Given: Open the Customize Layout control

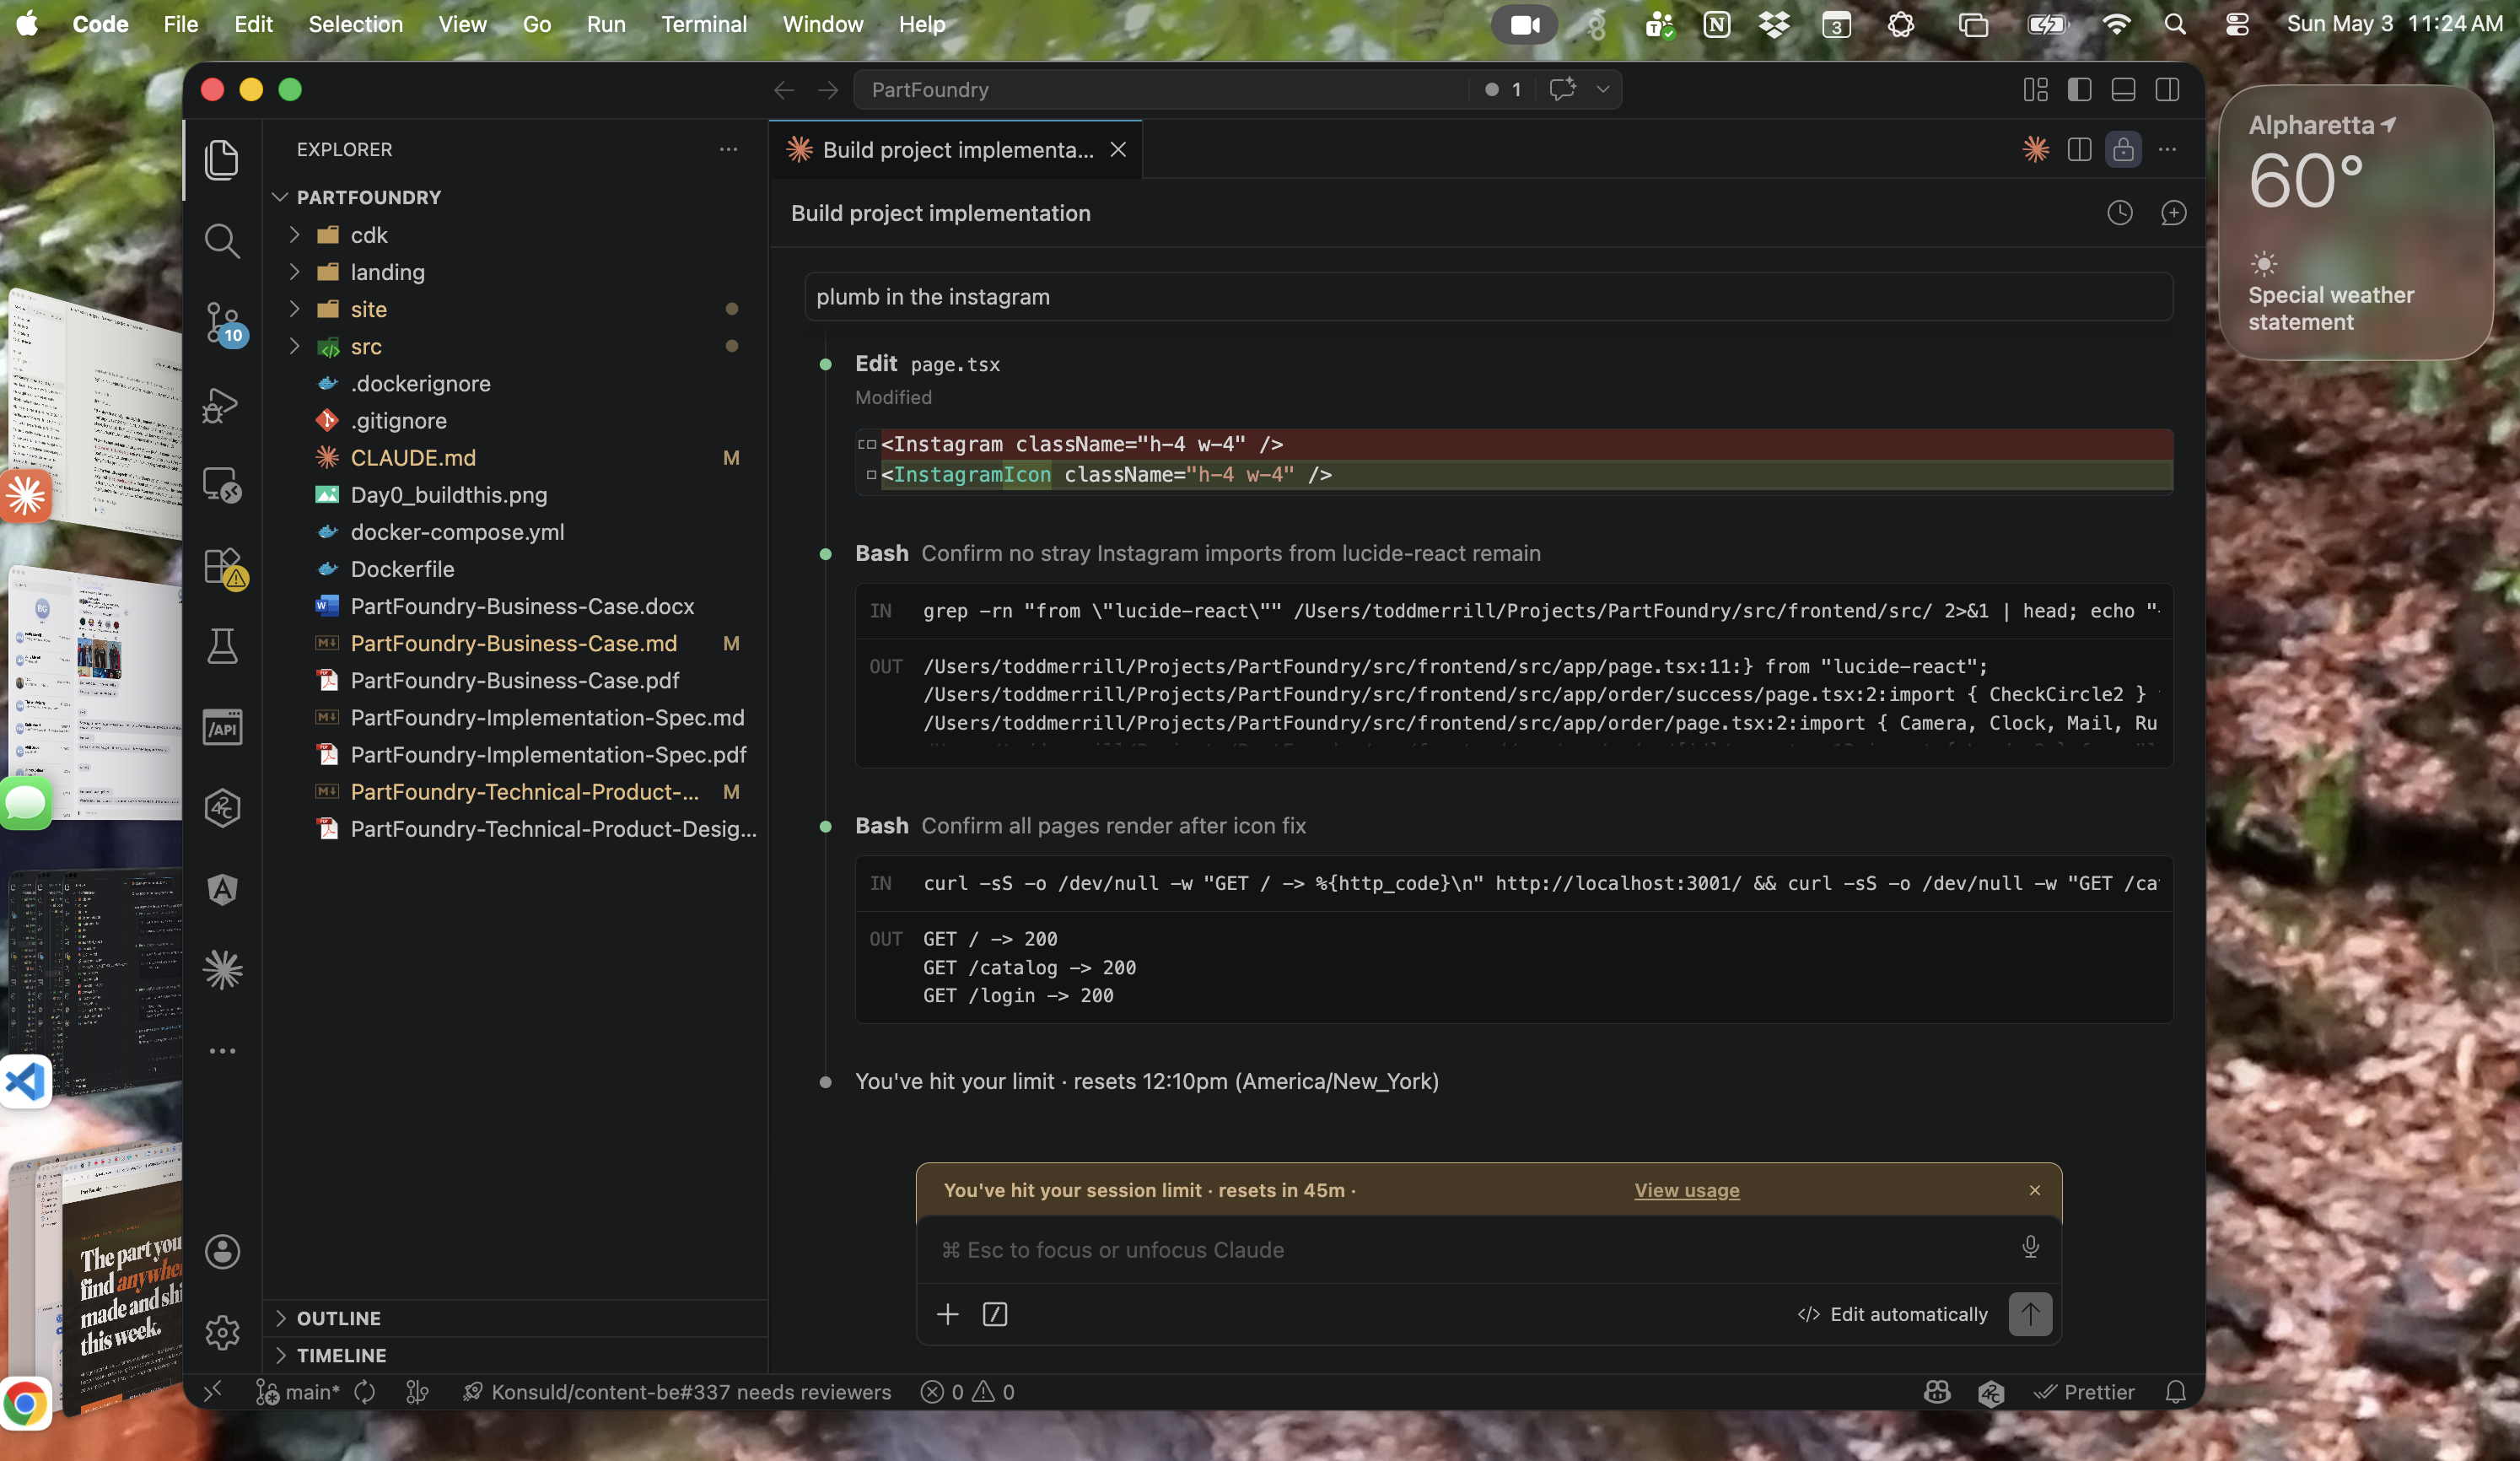Looking at the screenshot, I should (x=2035, y=90).
